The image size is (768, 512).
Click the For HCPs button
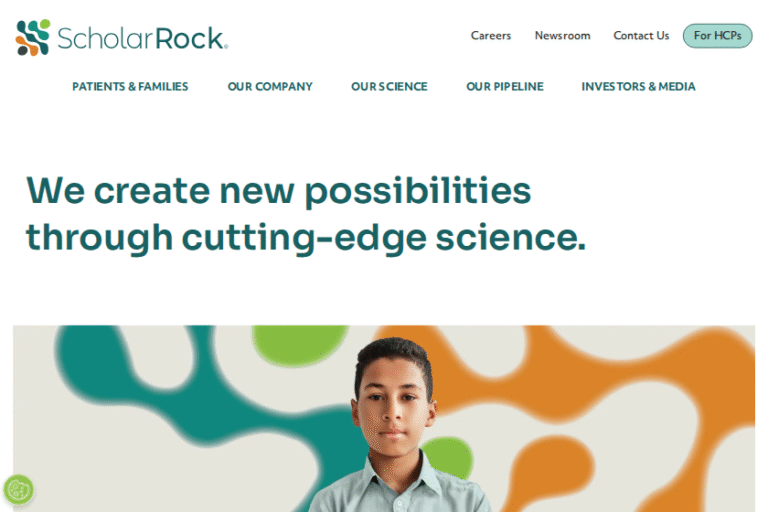(718, 36)
